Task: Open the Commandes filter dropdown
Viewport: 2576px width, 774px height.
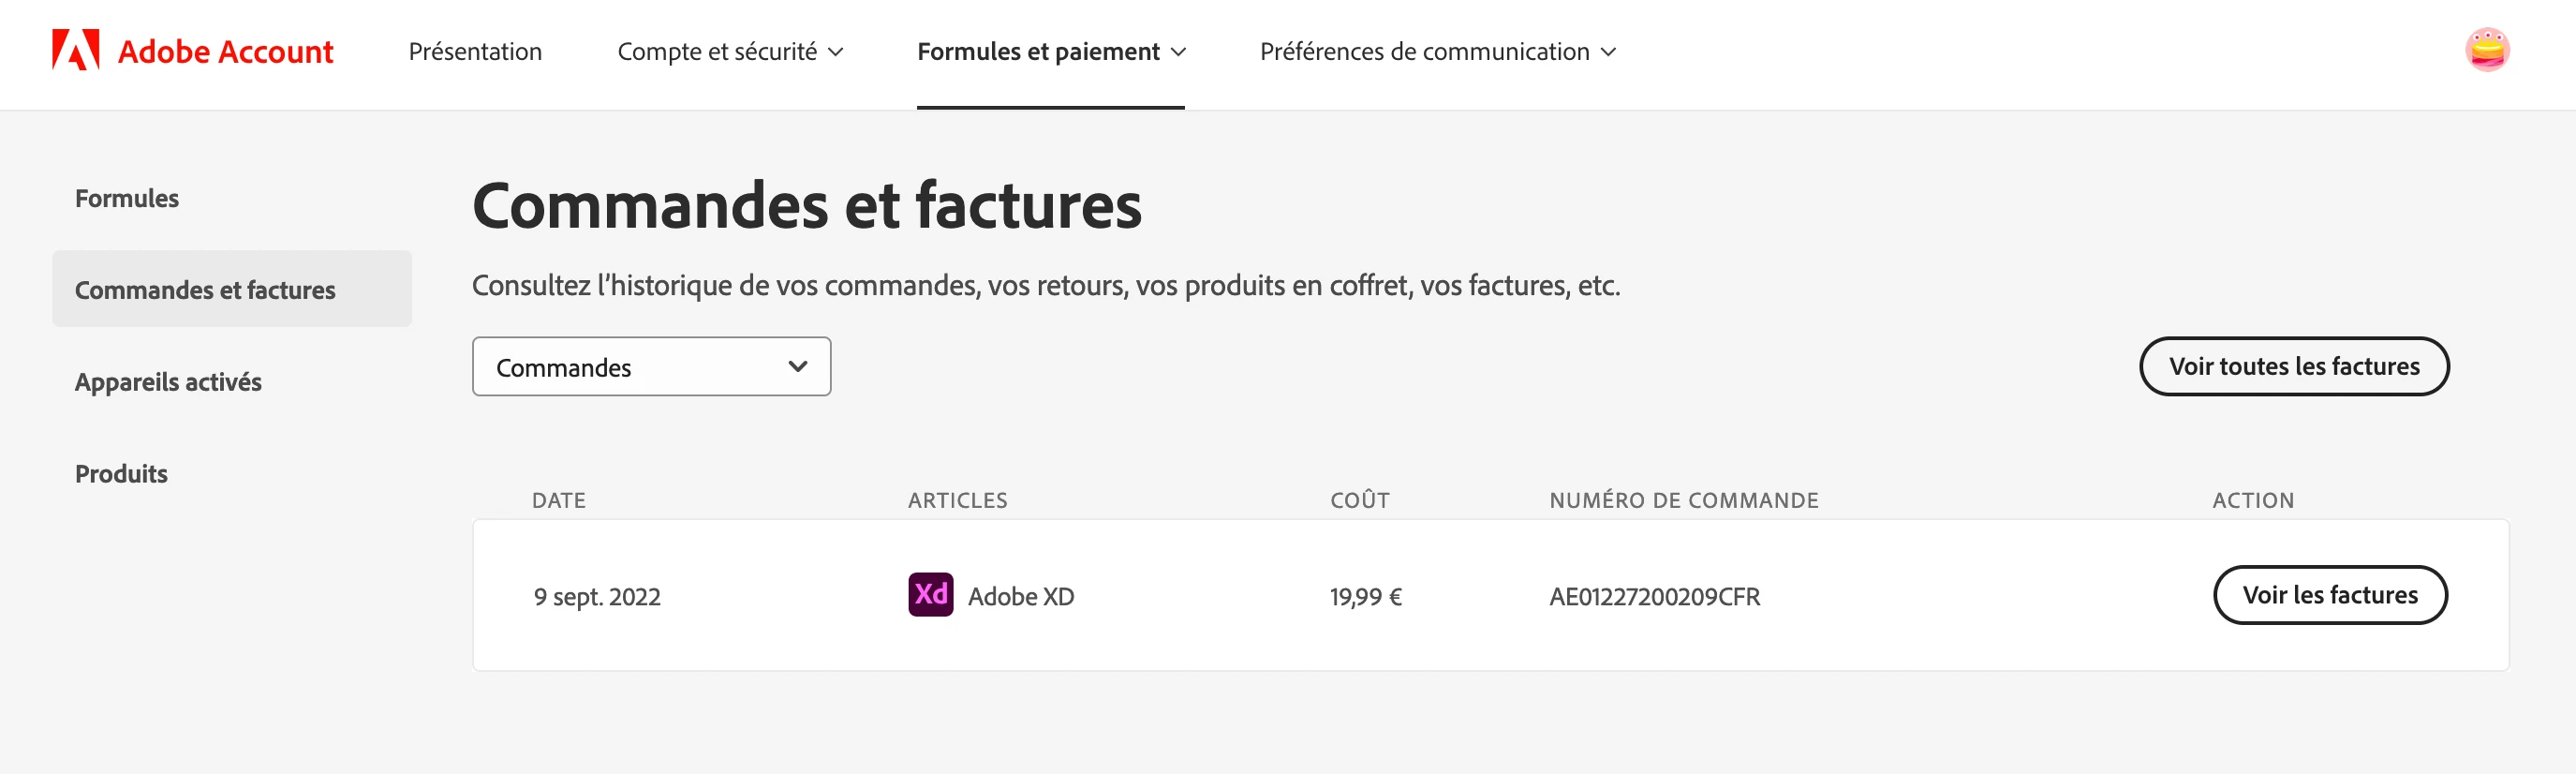Action: click(x=651, y=367)
